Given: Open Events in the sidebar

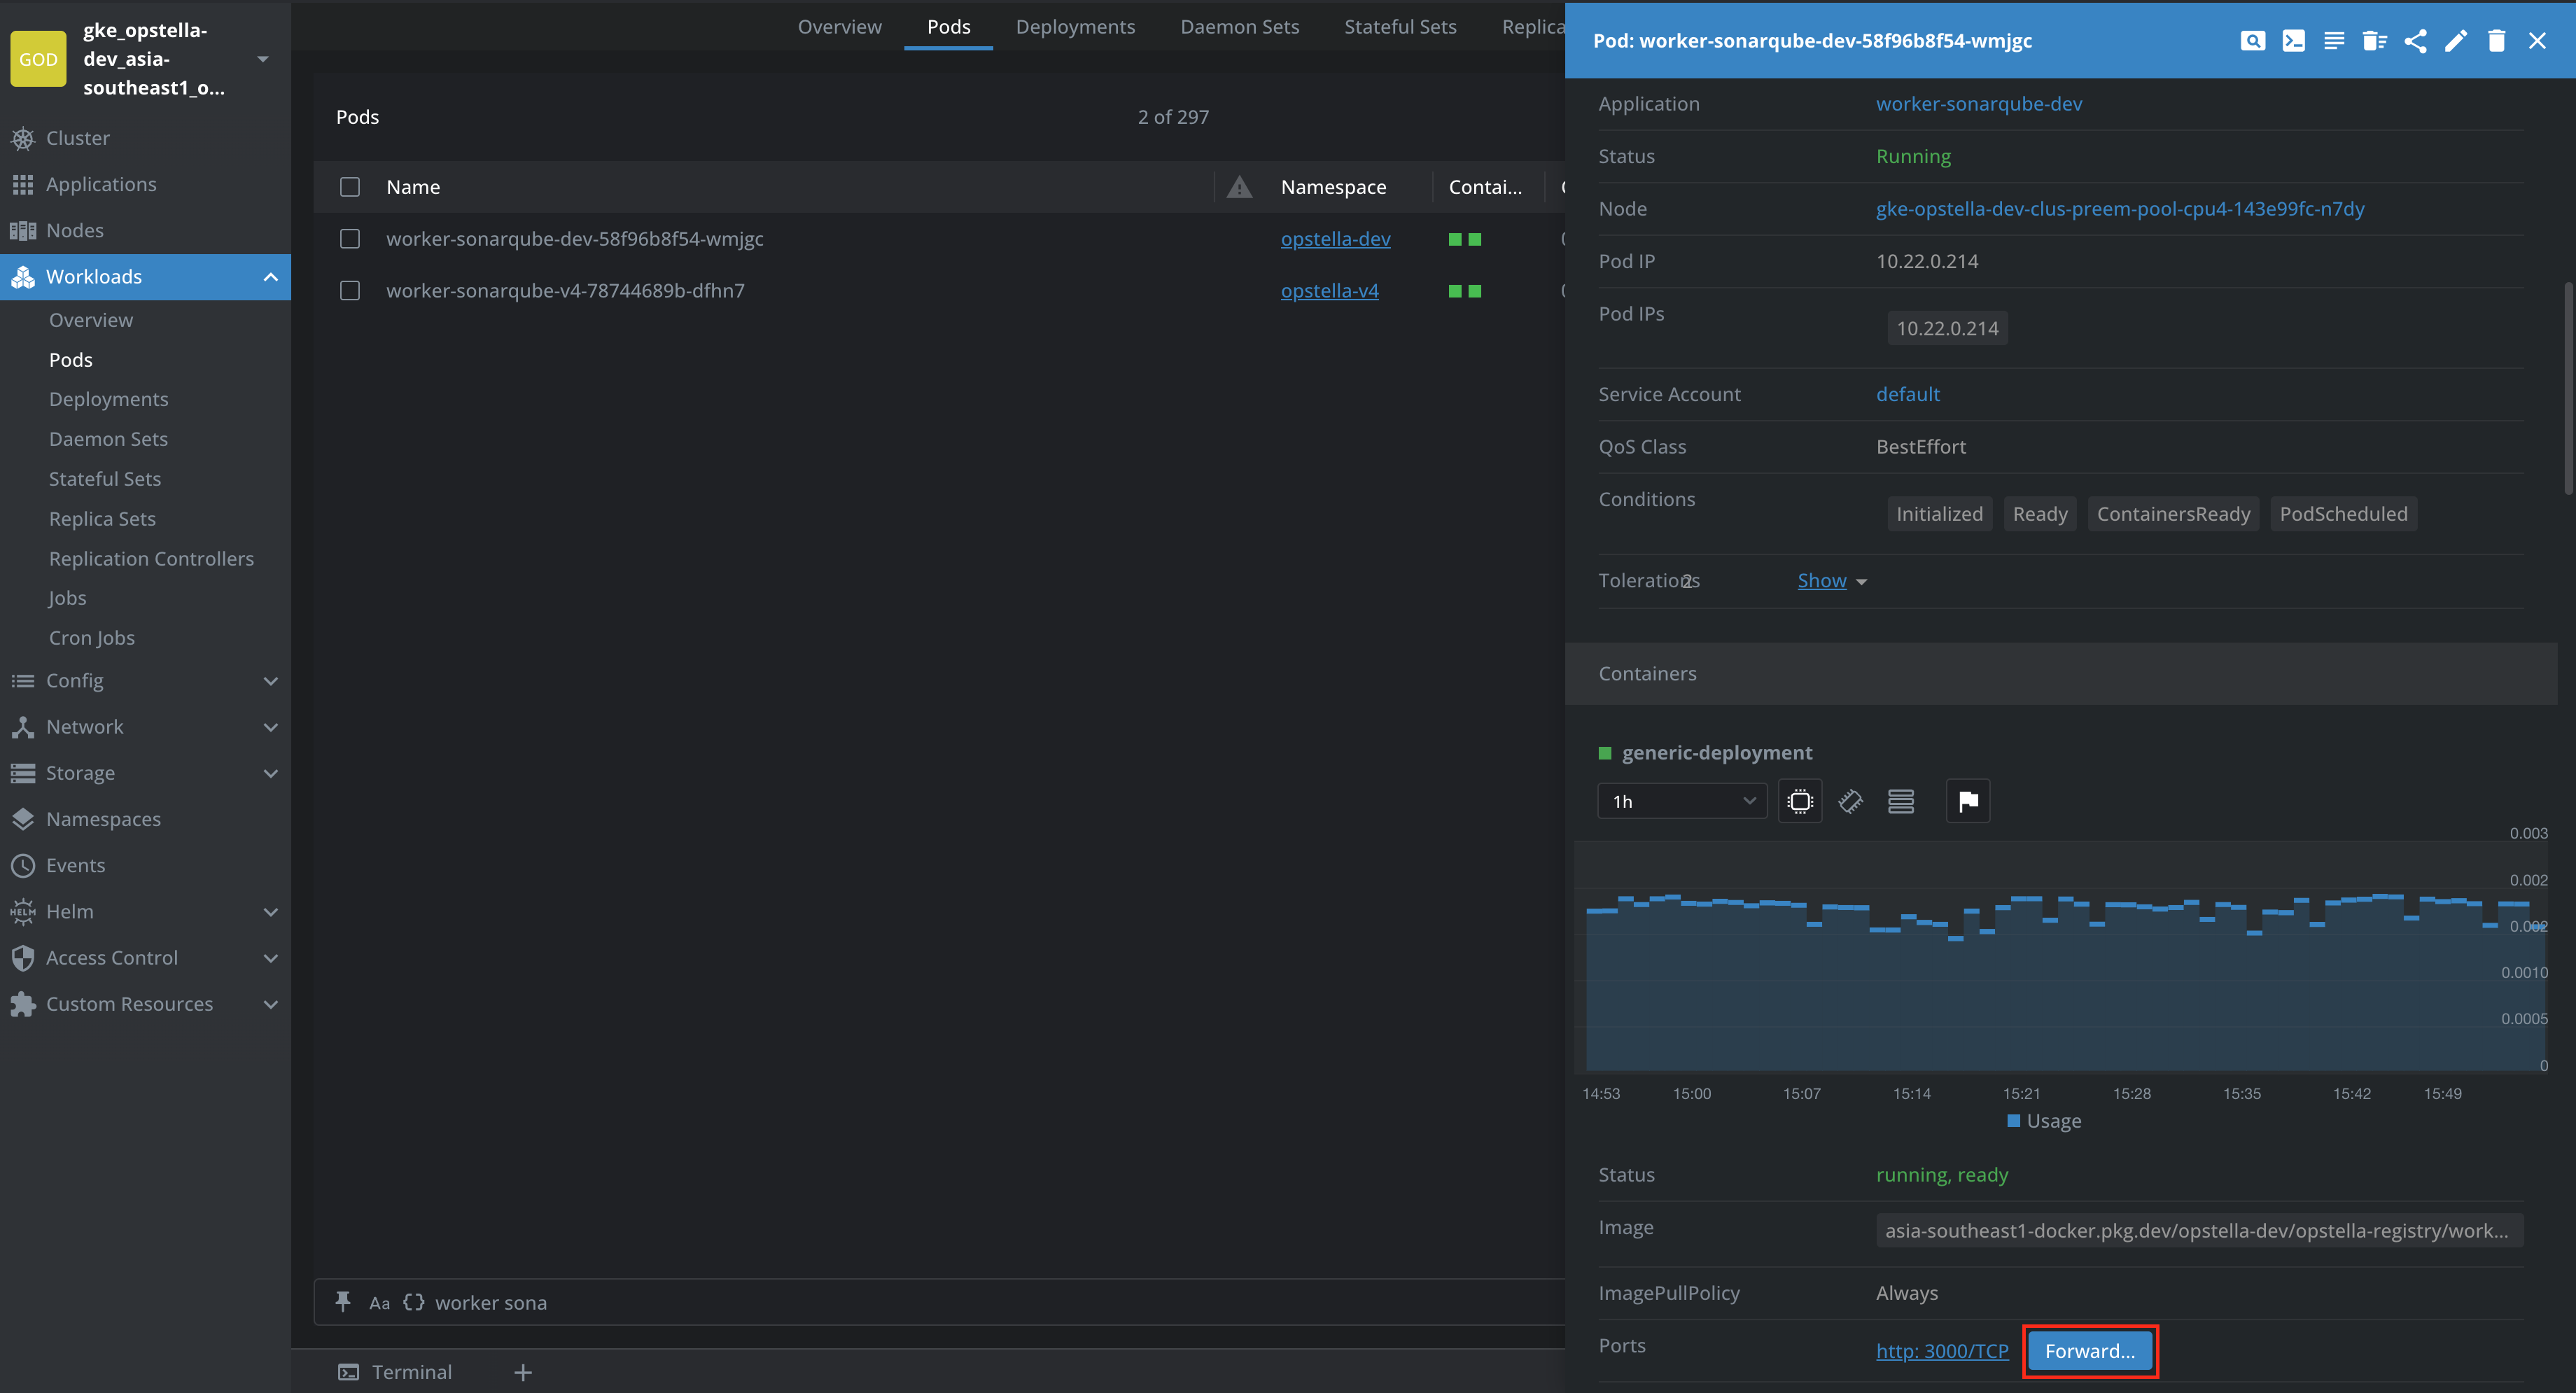Looking at the screenshot, I should click(145, 865).
